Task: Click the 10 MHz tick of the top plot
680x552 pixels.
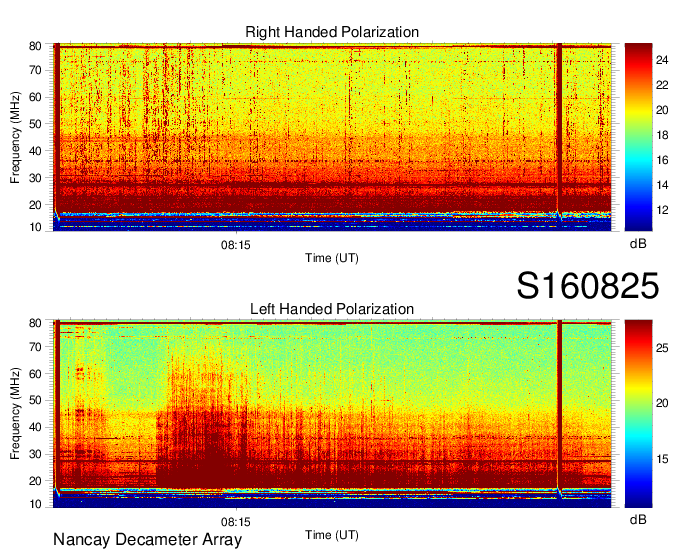Action: click(x=35, y=227)
